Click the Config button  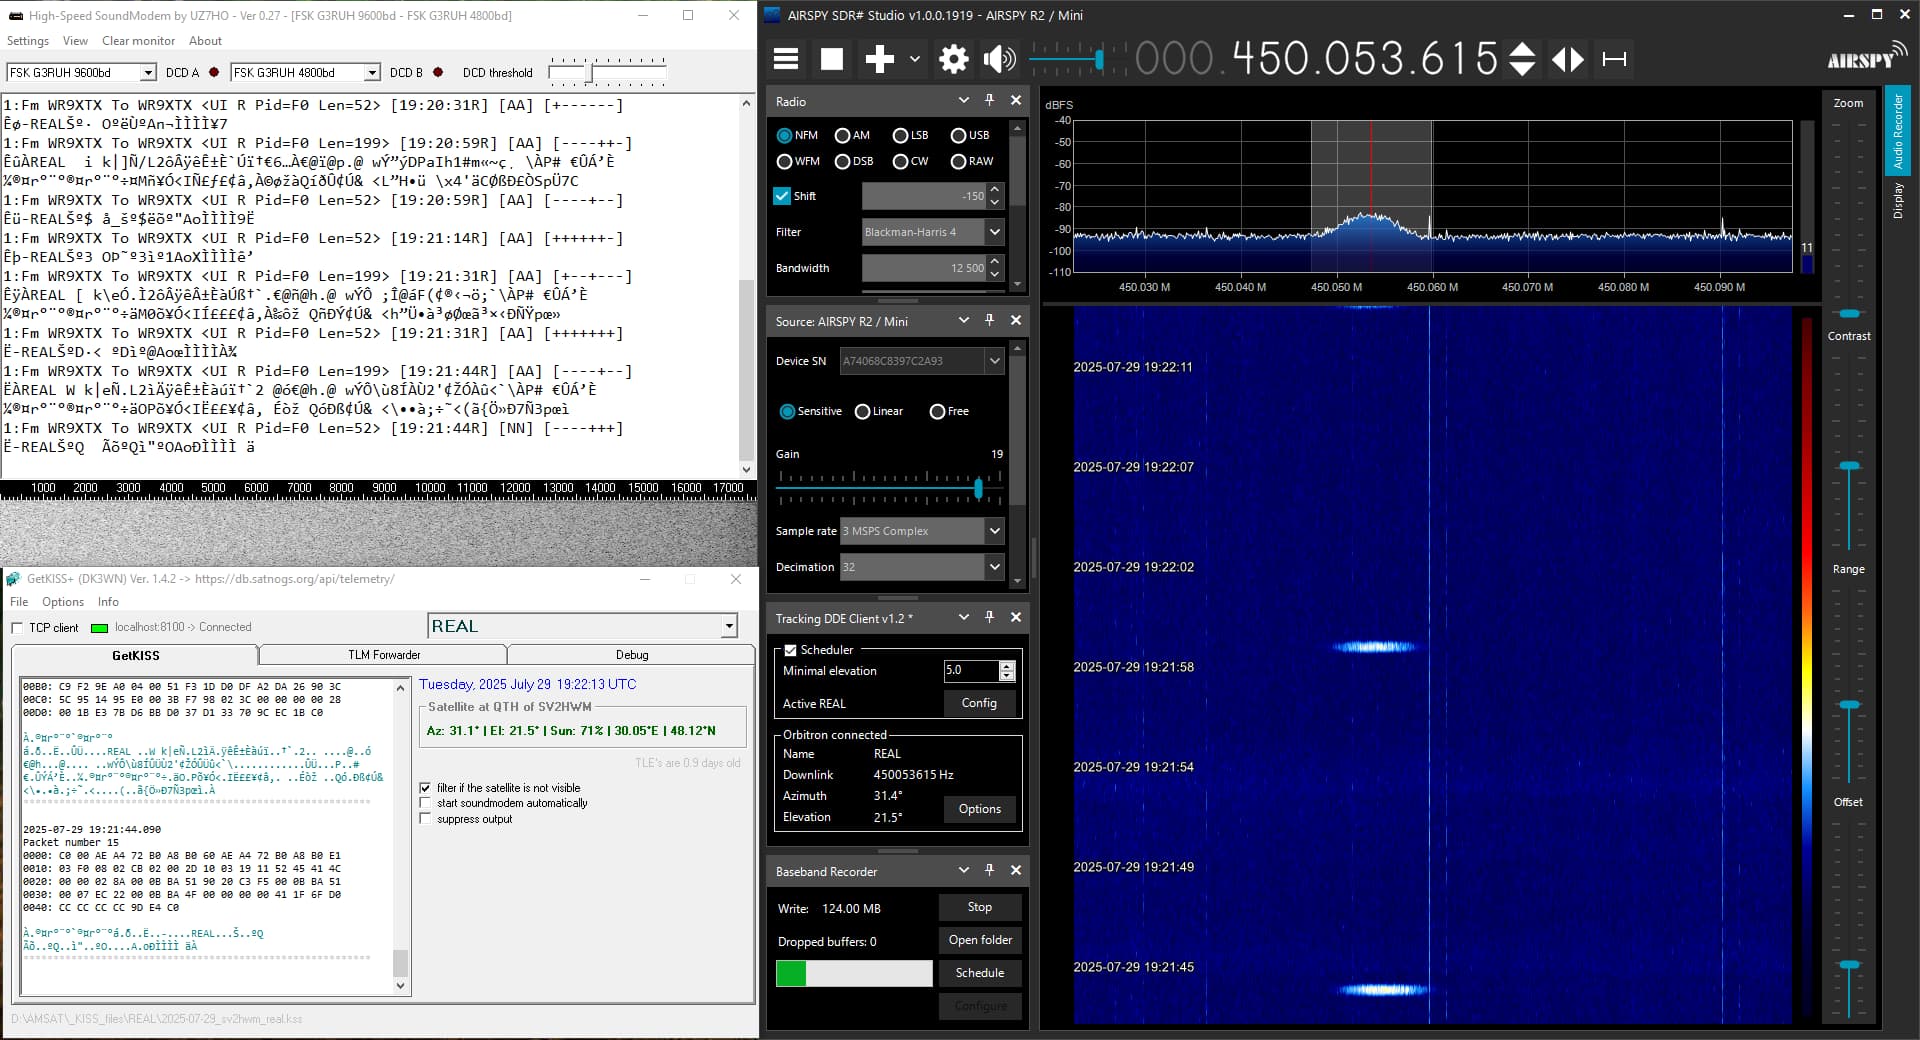(x=979, y=703)
